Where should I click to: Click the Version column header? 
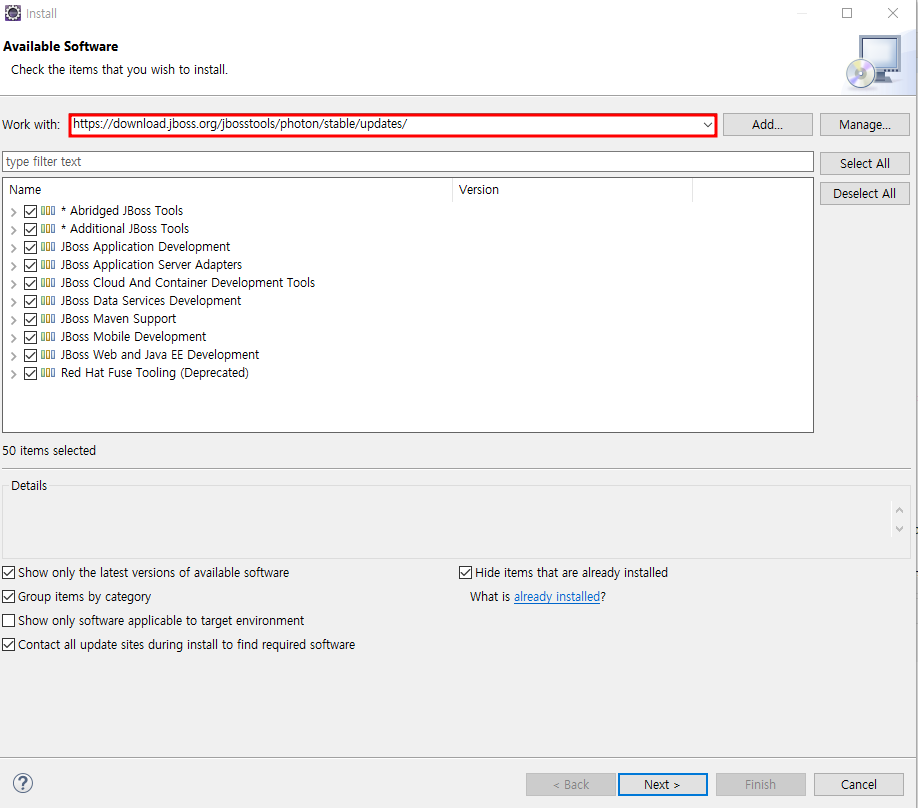pyautogui.click(x=572, y=190)
